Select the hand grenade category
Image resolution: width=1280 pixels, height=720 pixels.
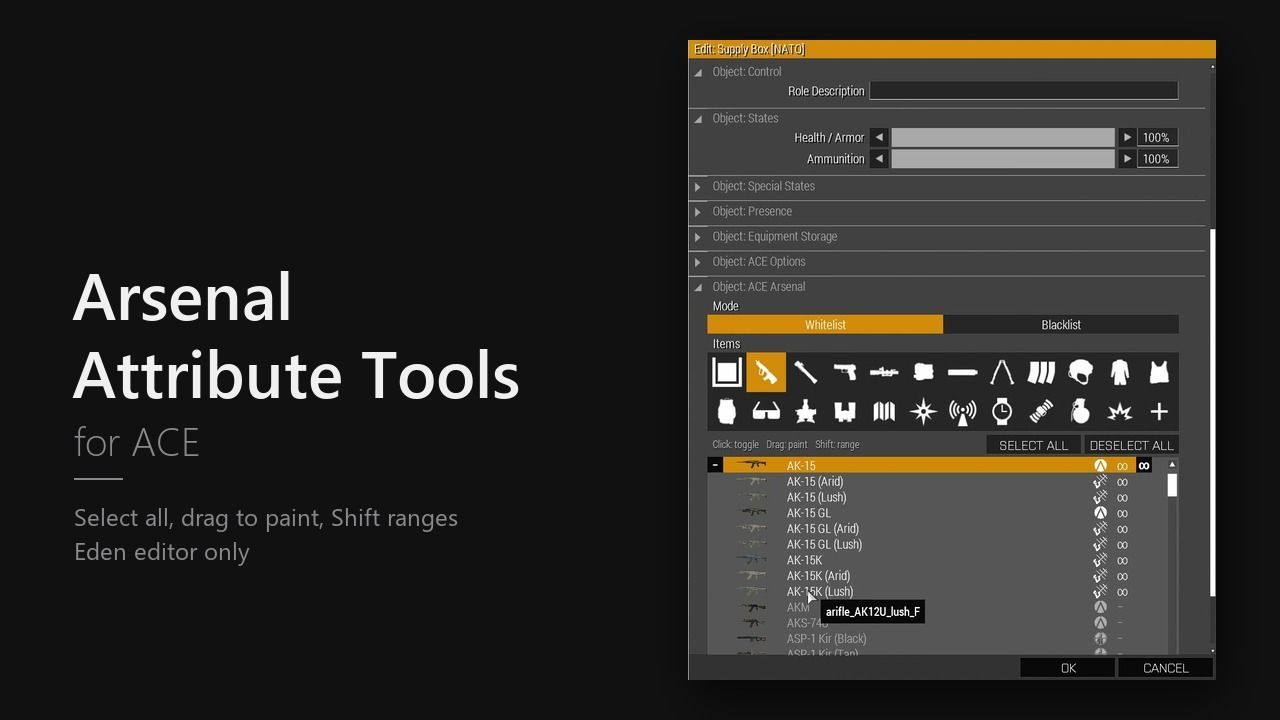pos(1080,411)
